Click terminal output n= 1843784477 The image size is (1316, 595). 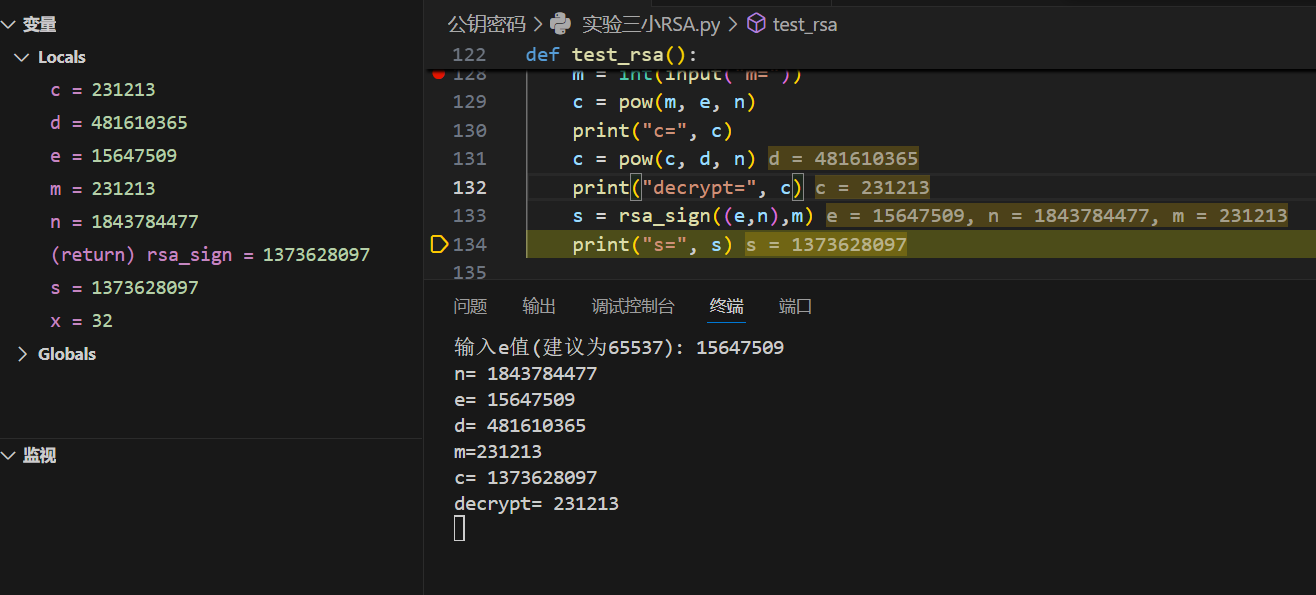(x=525, y=374)
